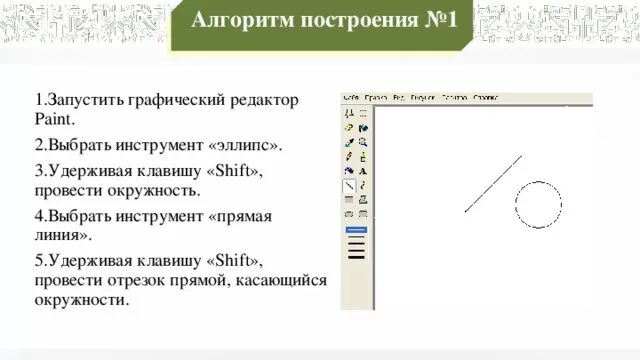Choose the thickest line width option
The height and width of the screenshot is (360, 640).
356,257
